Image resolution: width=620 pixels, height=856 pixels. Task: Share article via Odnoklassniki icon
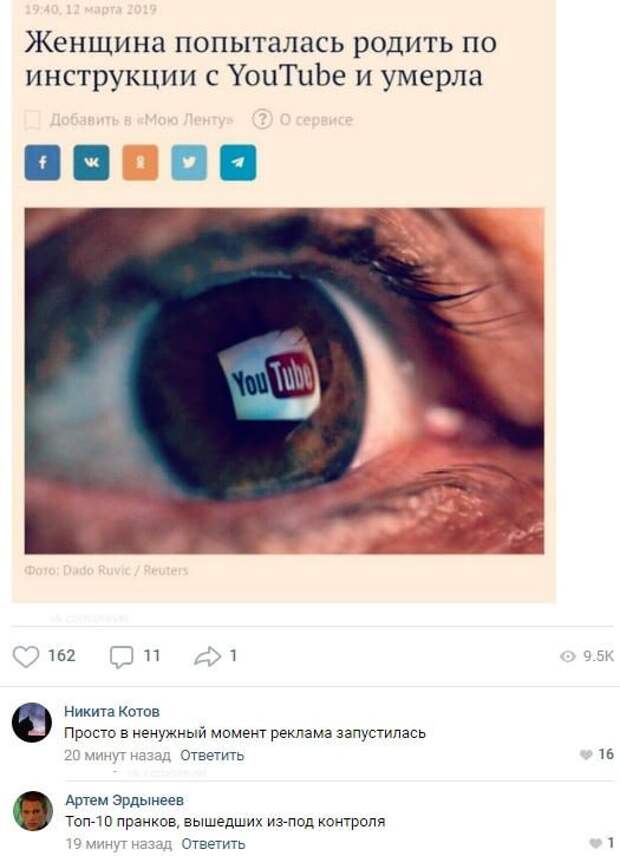(x=140, y=163)
